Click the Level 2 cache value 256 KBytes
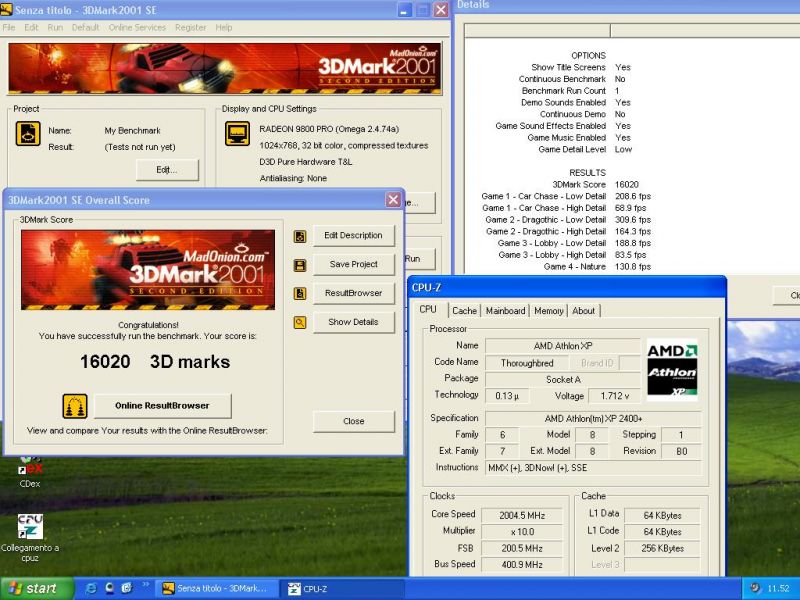Viewport: 800px width, 600px height. (x=662, y=548)
